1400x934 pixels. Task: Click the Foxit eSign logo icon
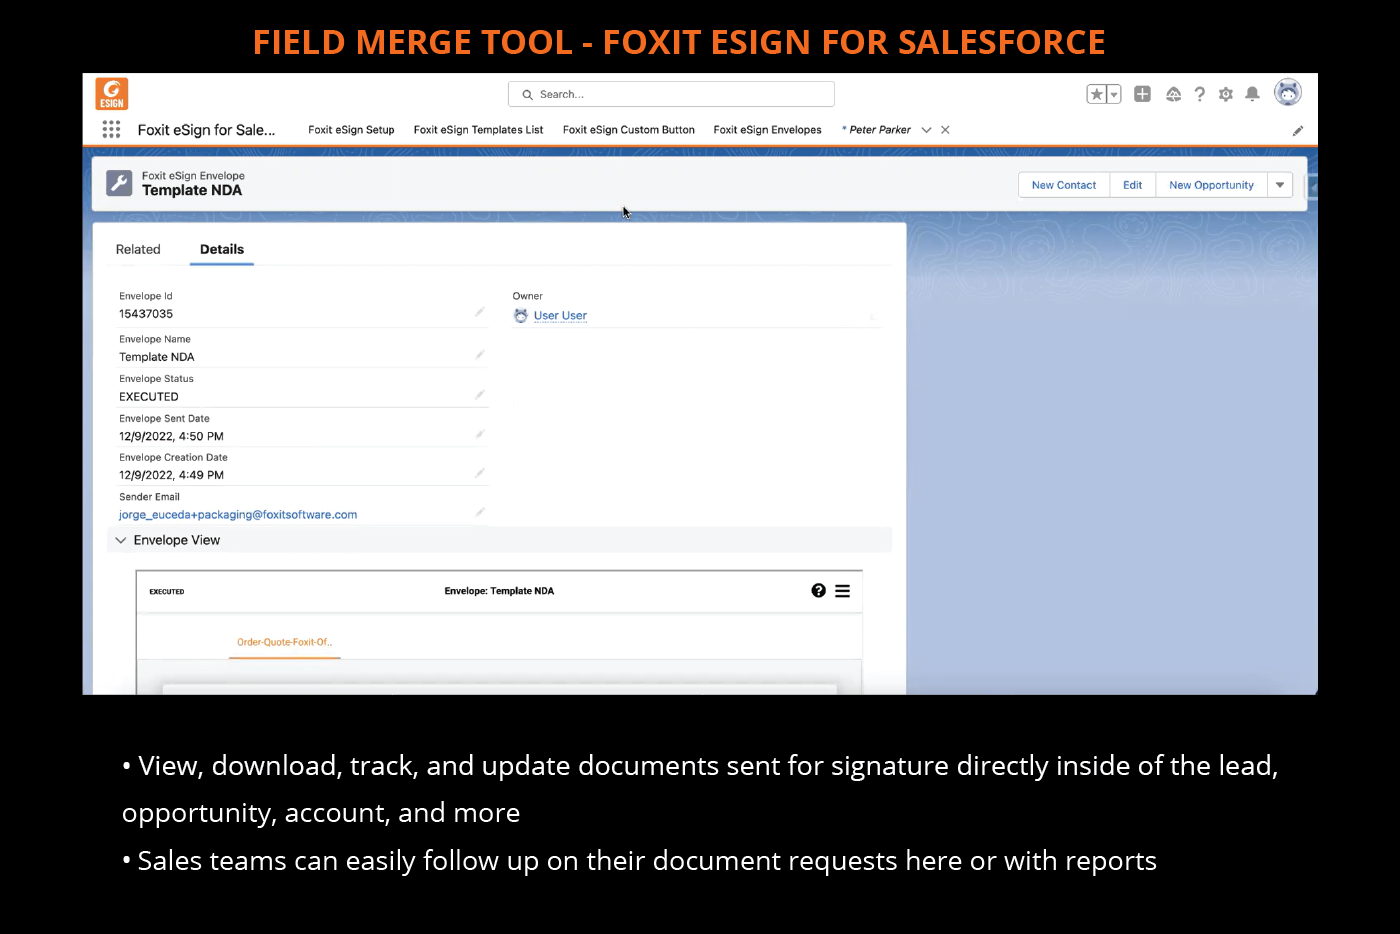111,93
